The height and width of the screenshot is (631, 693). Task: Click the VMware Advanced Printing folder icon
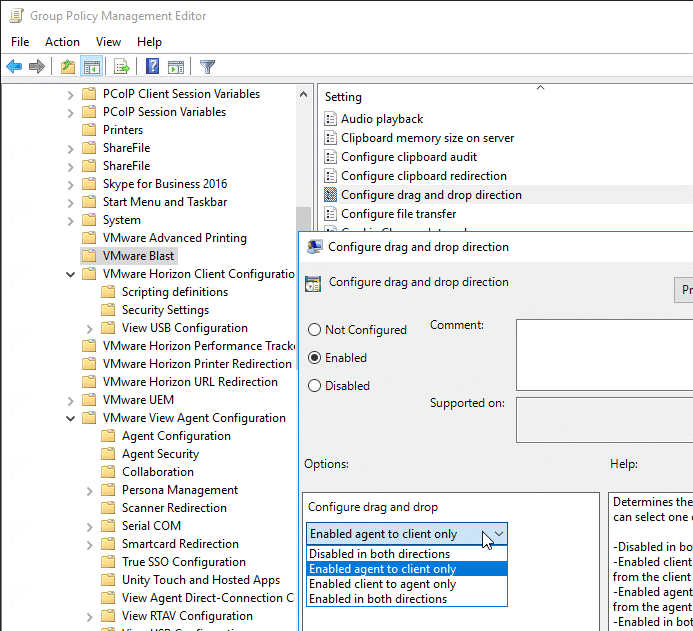pyautogui.click(x=89, y=238)
